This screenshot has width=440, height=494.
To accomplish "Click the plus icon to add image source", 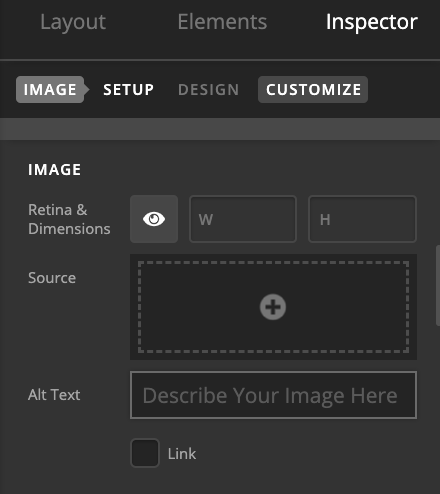I will click(x=273, y=307).
